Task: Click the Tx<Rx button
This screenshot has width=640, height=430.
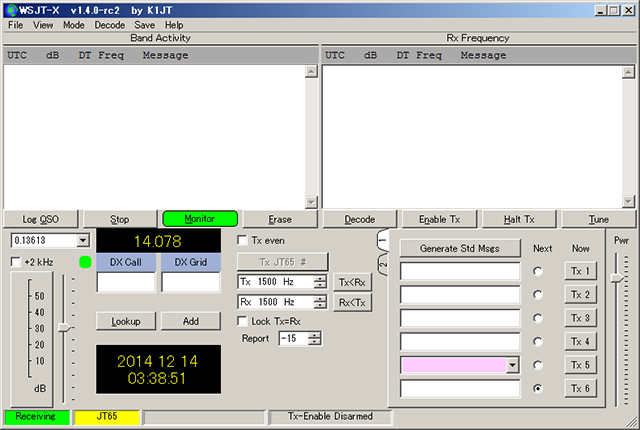Action: pos(352,282)
